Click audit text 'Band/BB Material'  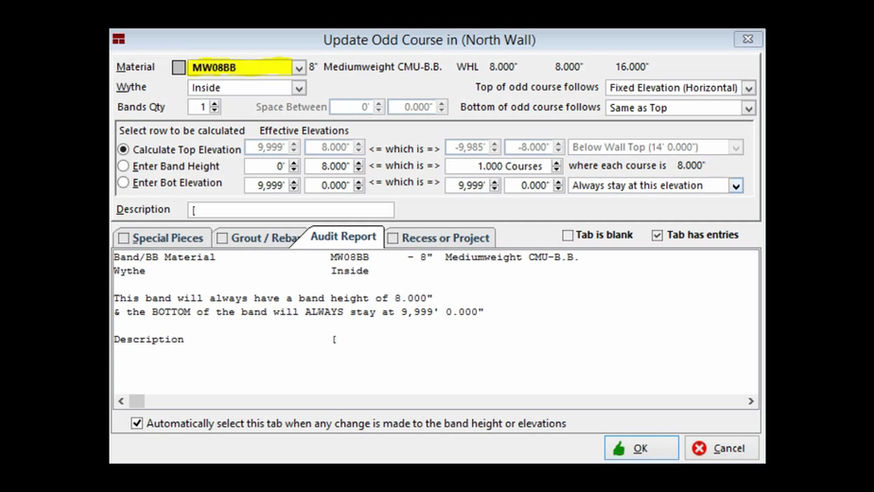pos(164,257)
